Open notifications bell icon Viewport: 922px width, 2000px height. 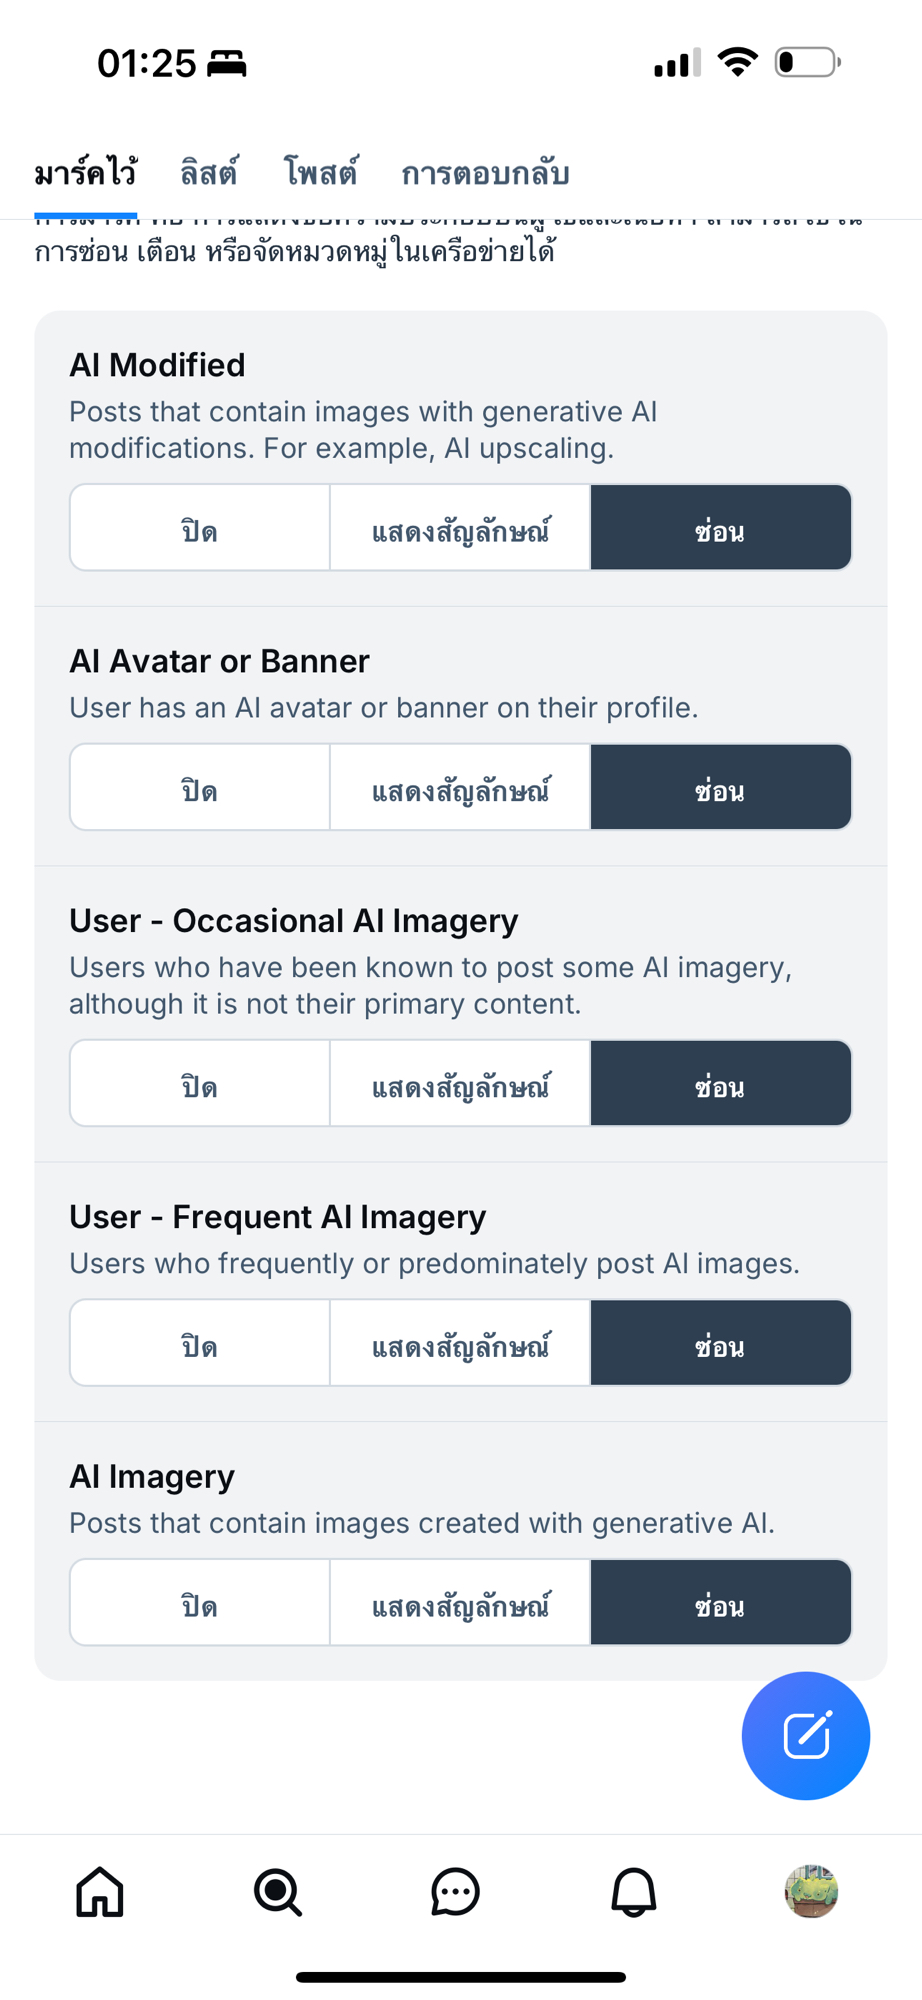coord(633,1892)
